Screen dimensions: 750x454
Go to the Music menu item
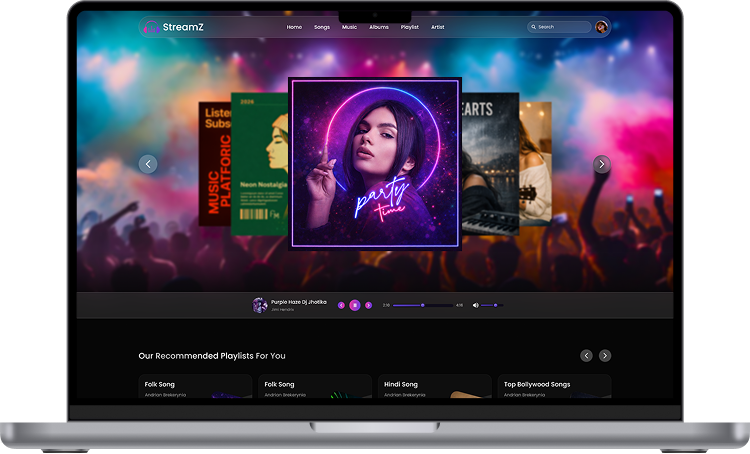click(x=349, y=27)
